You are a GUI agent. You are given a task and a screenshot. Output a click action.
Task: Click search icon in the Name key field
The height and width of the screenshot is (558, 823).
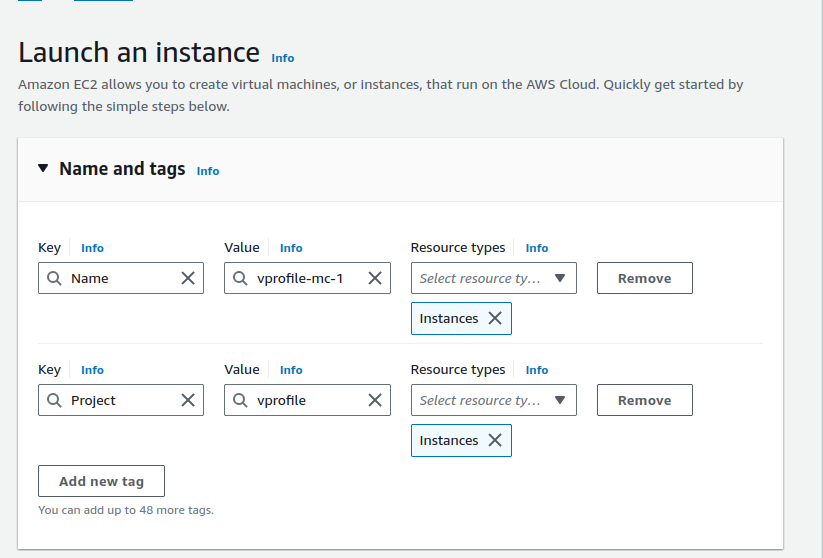[x=54, y=278]
